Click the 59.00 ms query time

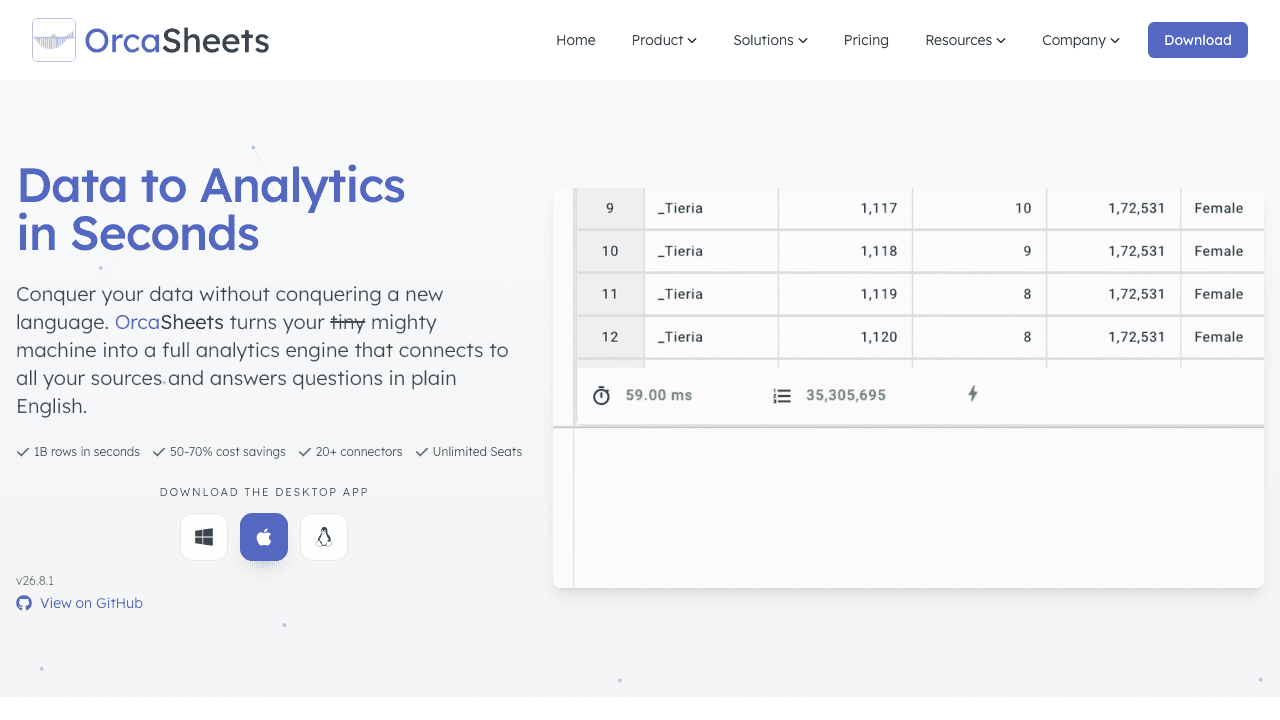(659, 395)
